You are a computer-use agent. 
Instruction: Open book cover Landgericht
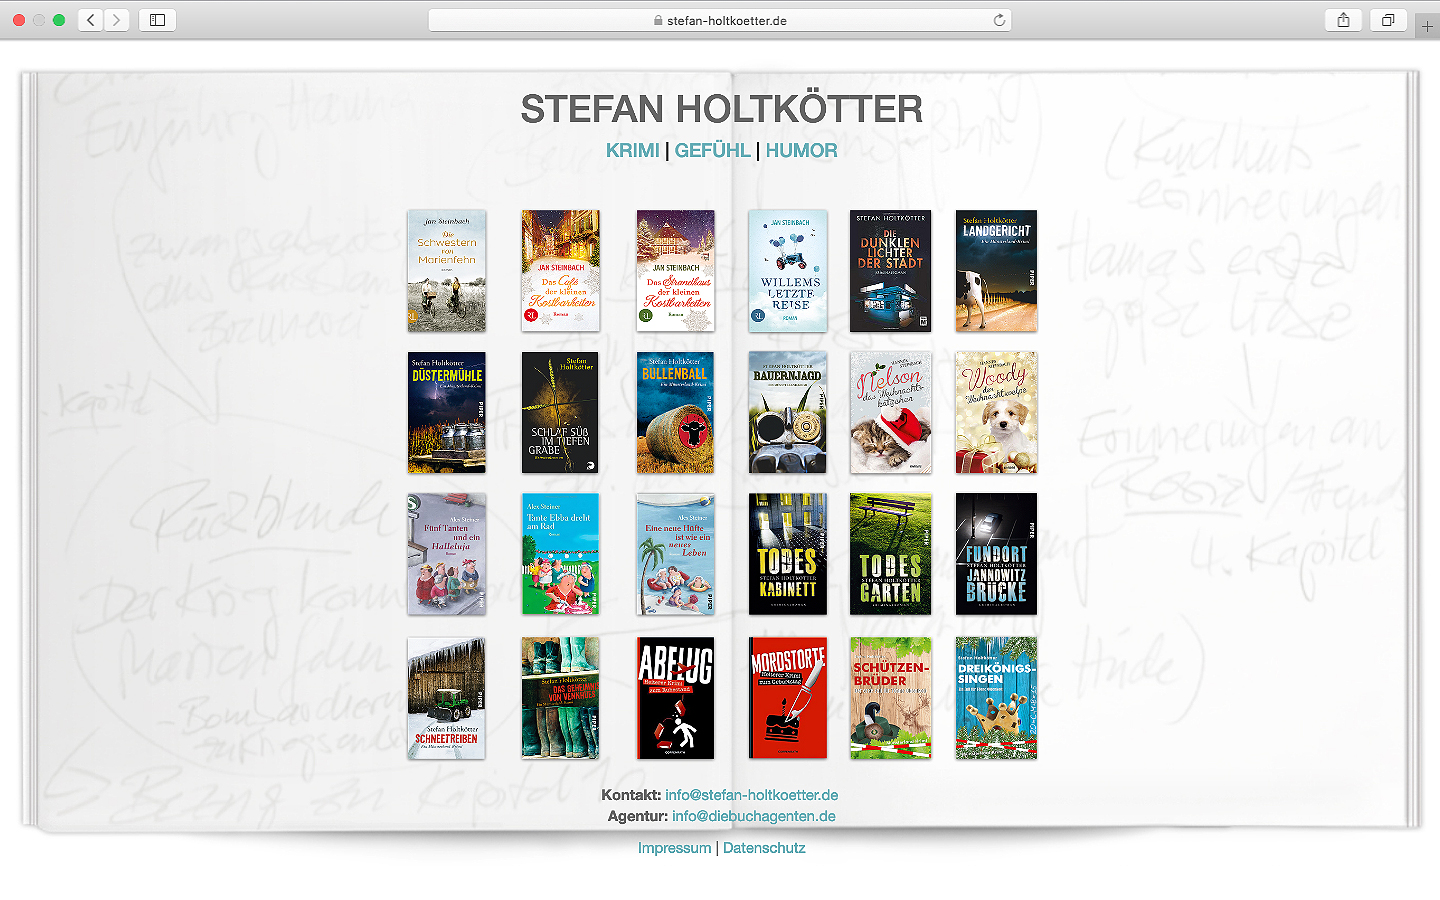click(x=996, y=271)
